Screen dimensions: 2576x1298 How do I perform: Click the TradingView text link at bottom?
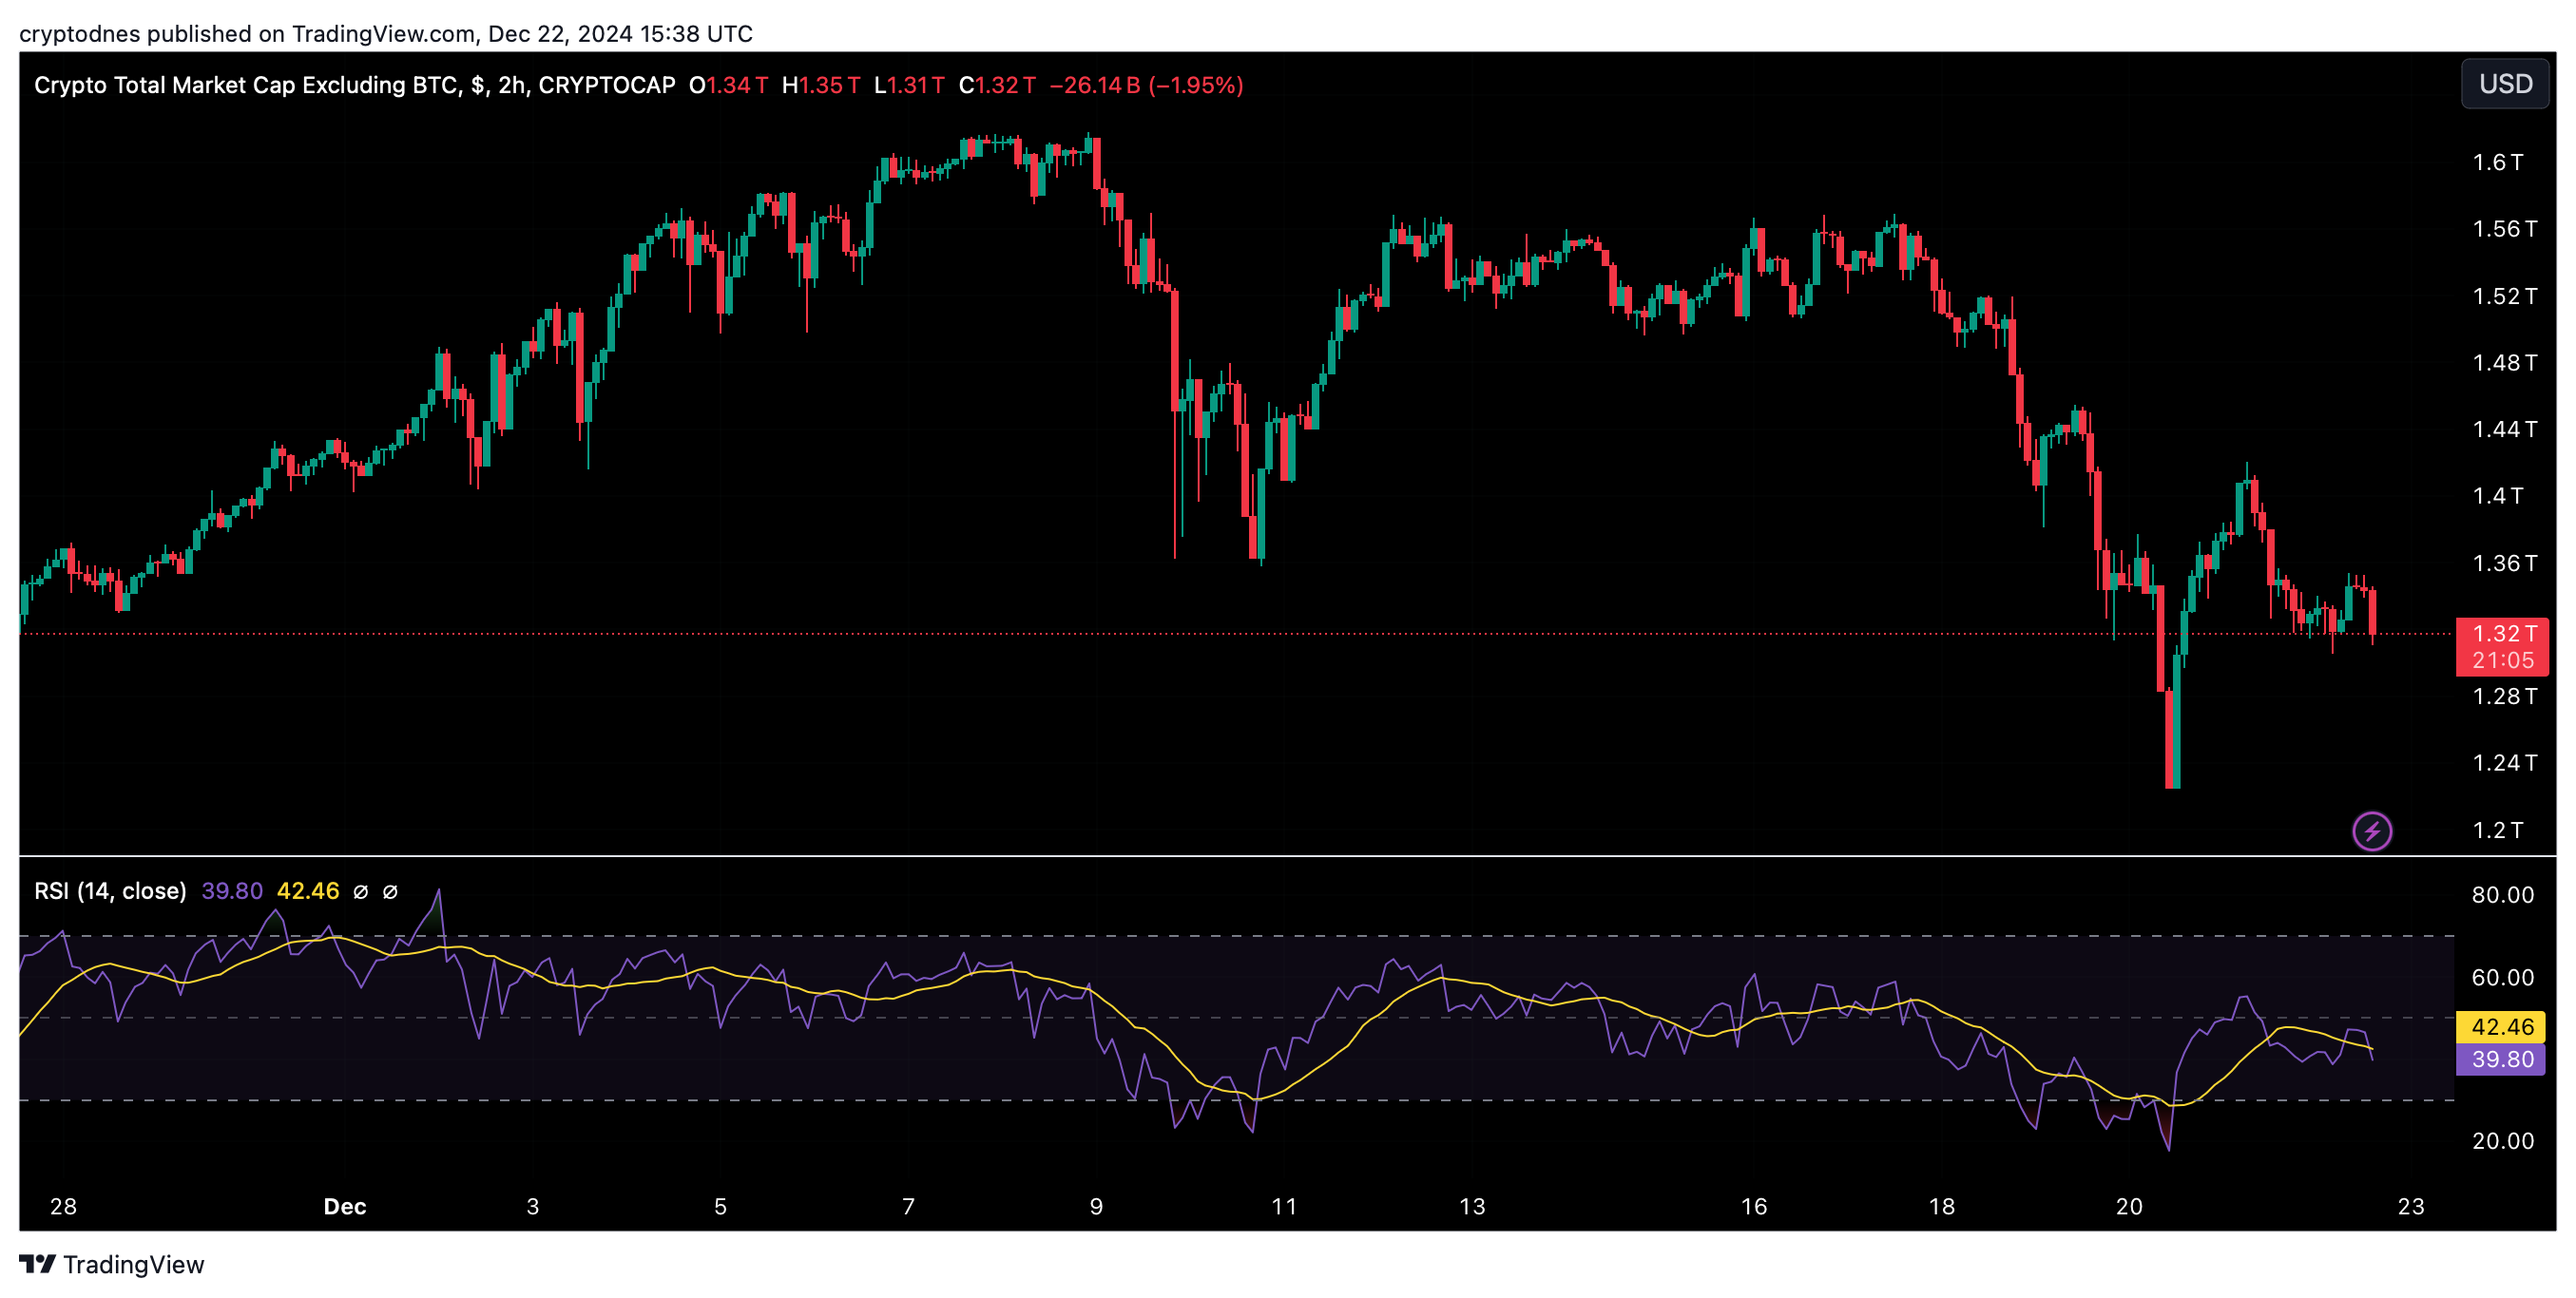click(x=133, y=1264)
